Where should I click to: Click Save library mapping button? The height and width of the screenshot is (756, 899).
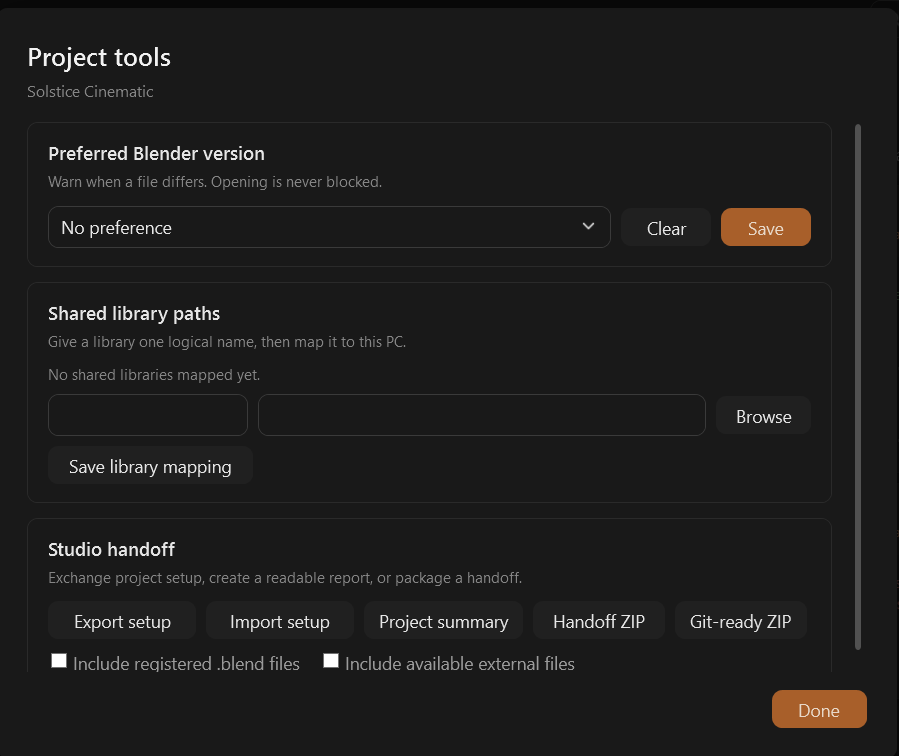(x=150, y=465)
